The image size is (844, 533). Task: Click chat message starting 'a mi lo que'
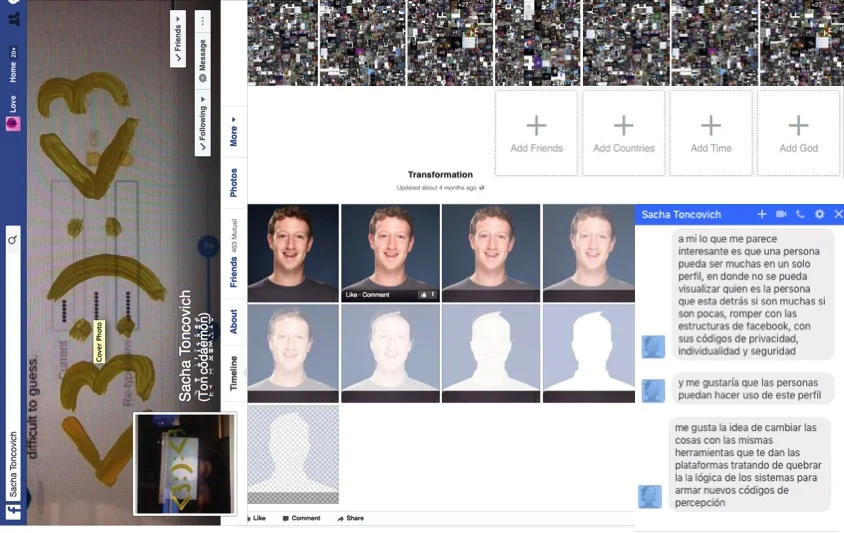752,294
